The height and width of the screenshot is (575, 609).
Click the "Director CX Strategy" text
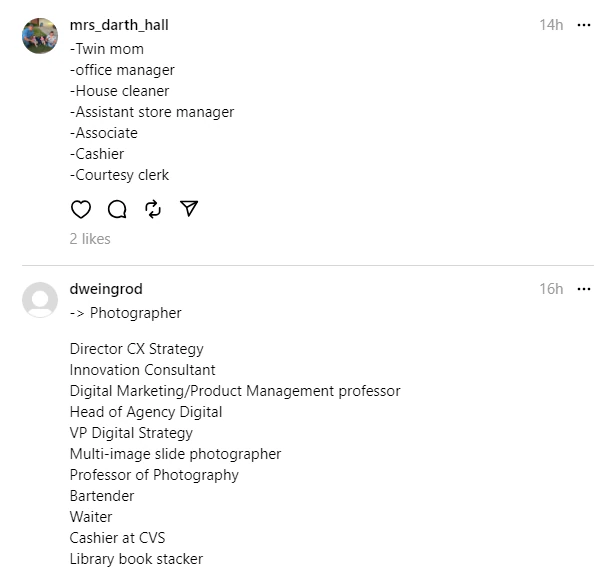(136, 349)
